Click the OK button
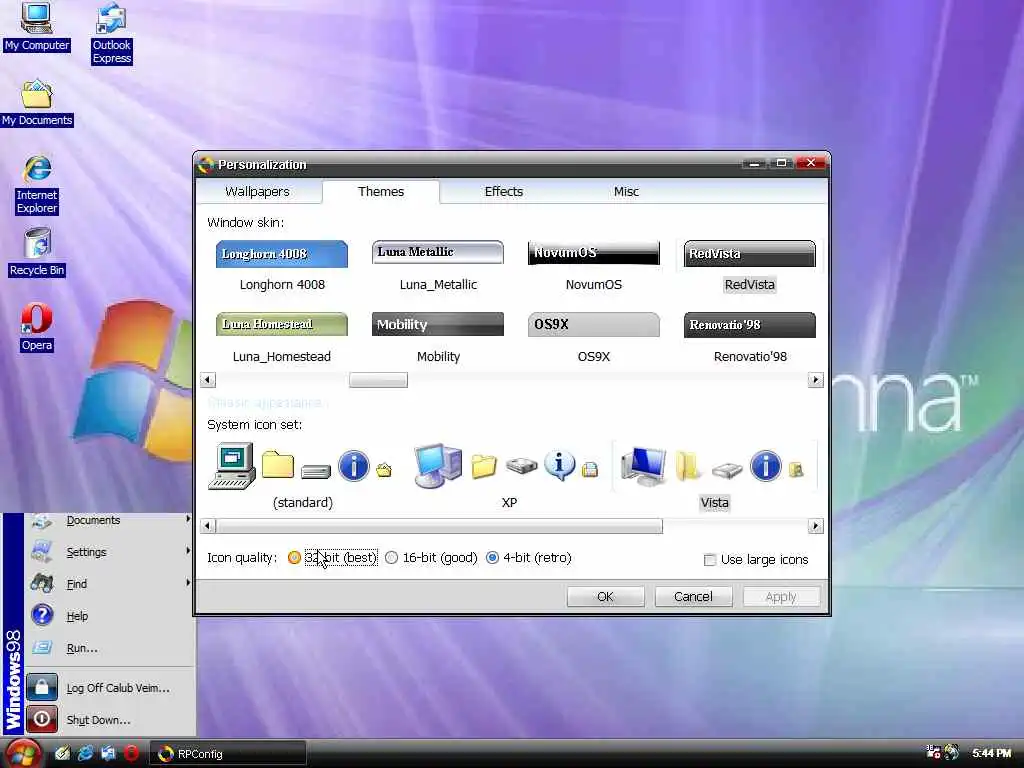This screenshot has width=1024, height=768. (x=605, y=596)
